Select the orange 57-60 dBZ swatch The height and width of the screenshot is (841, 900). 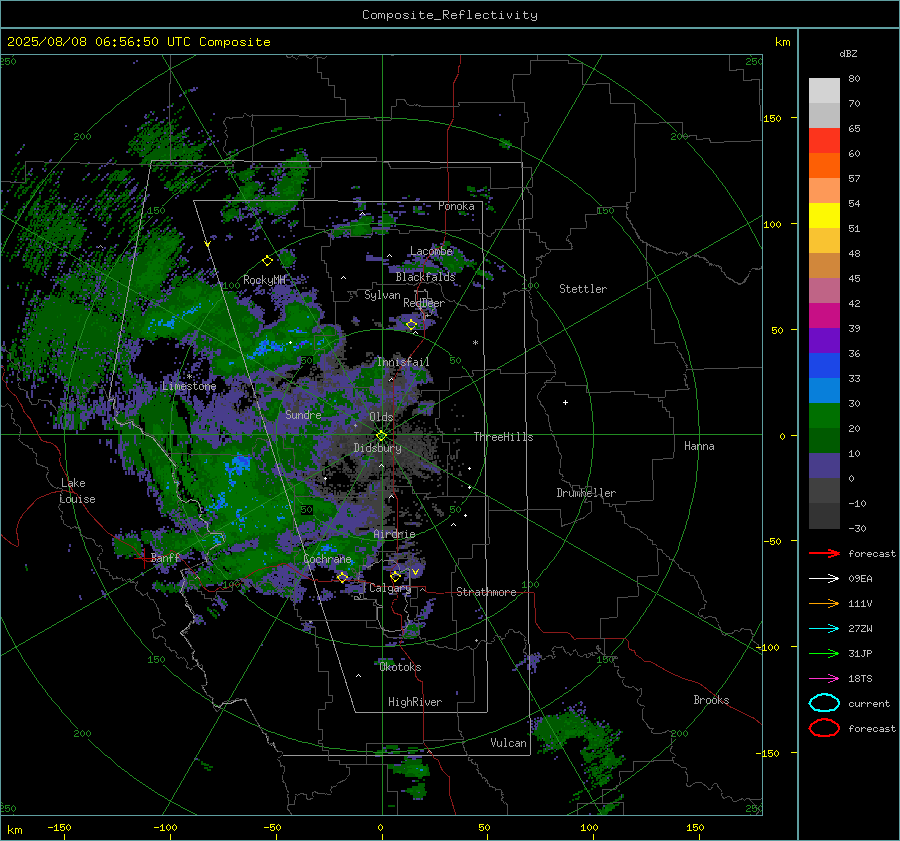click(x=824, y=165)
